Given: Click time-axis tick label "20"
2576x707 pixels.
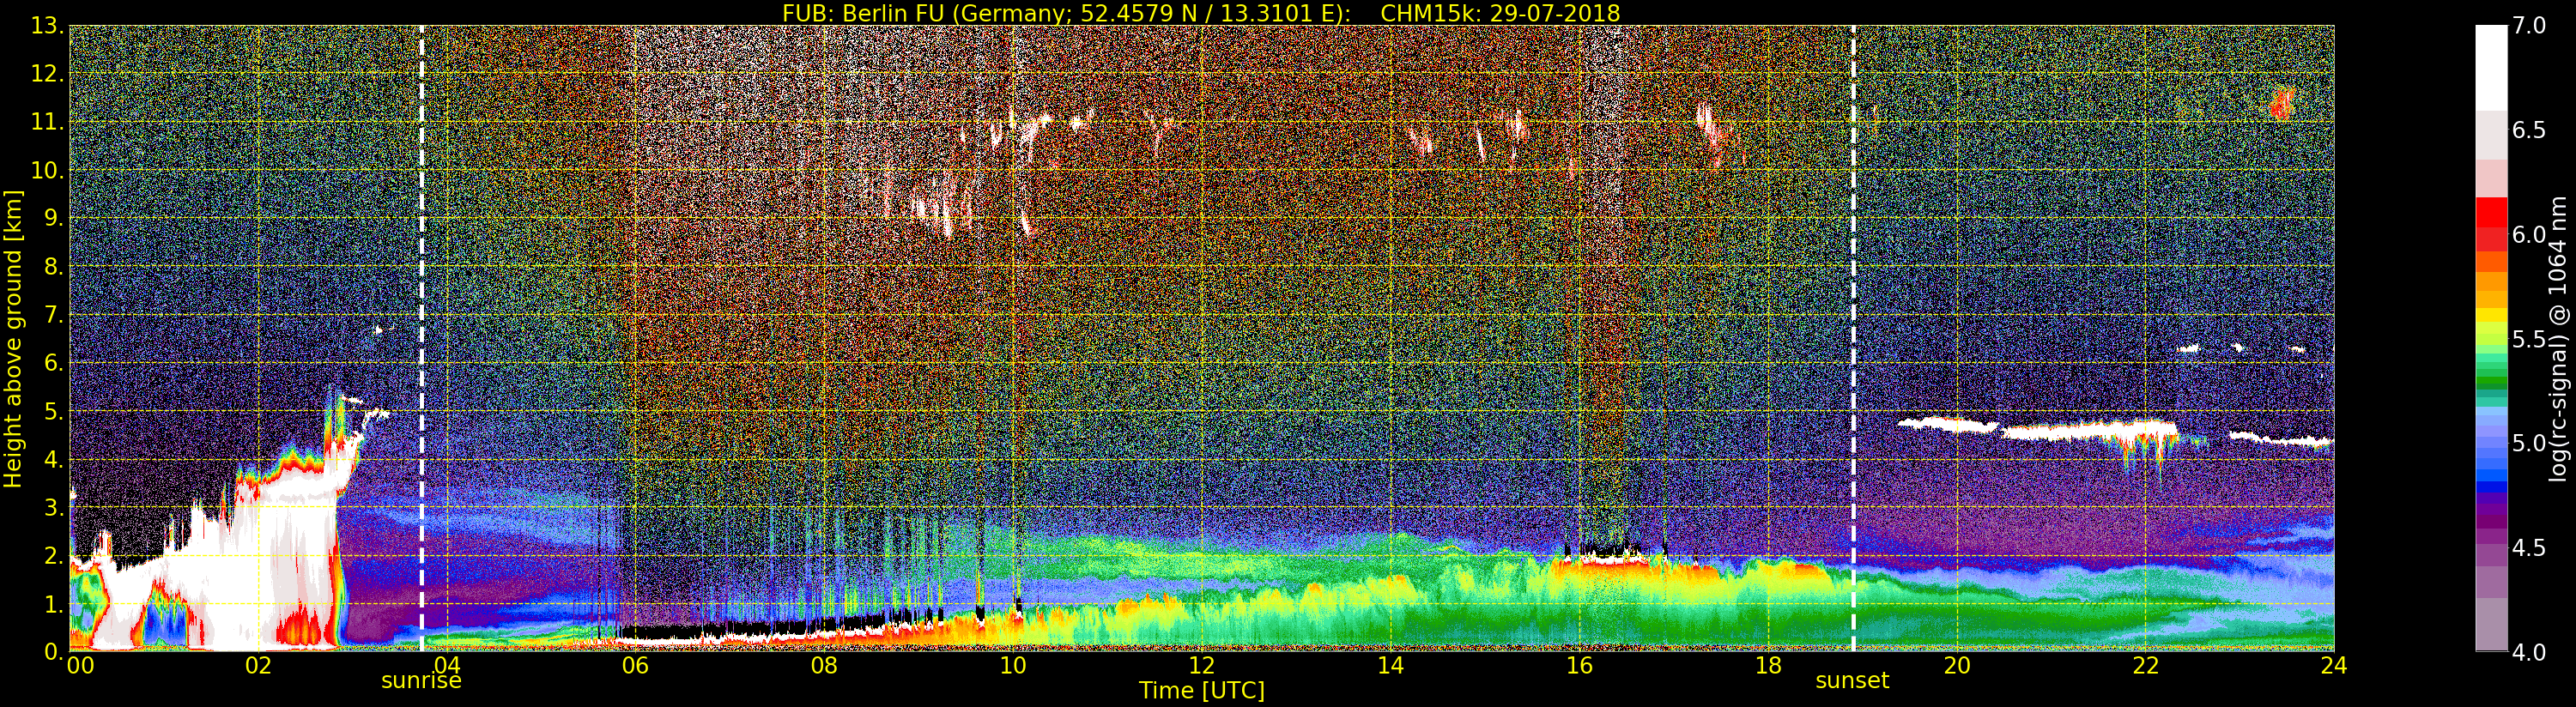Looking at the screenshot, I should [1957, 665].
